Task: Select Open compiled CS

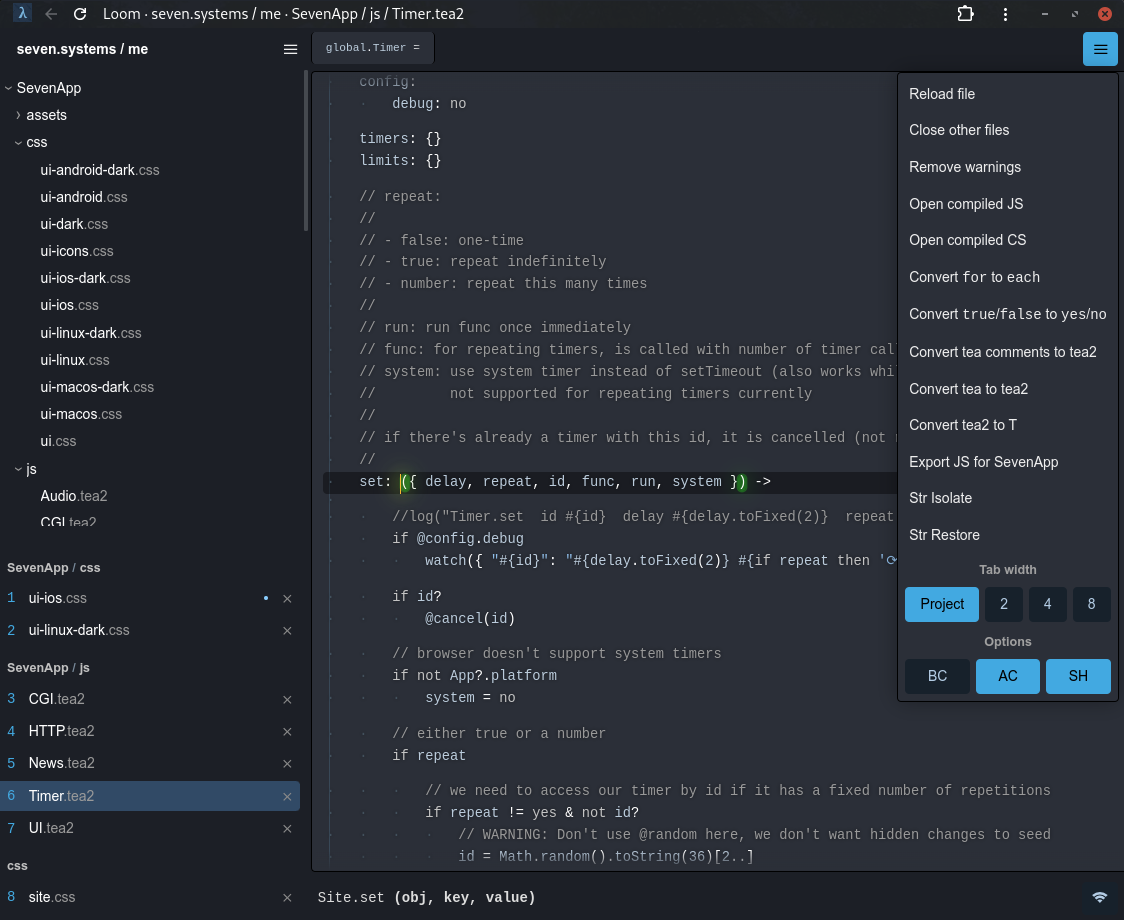Action: (x=1007, y=240)
